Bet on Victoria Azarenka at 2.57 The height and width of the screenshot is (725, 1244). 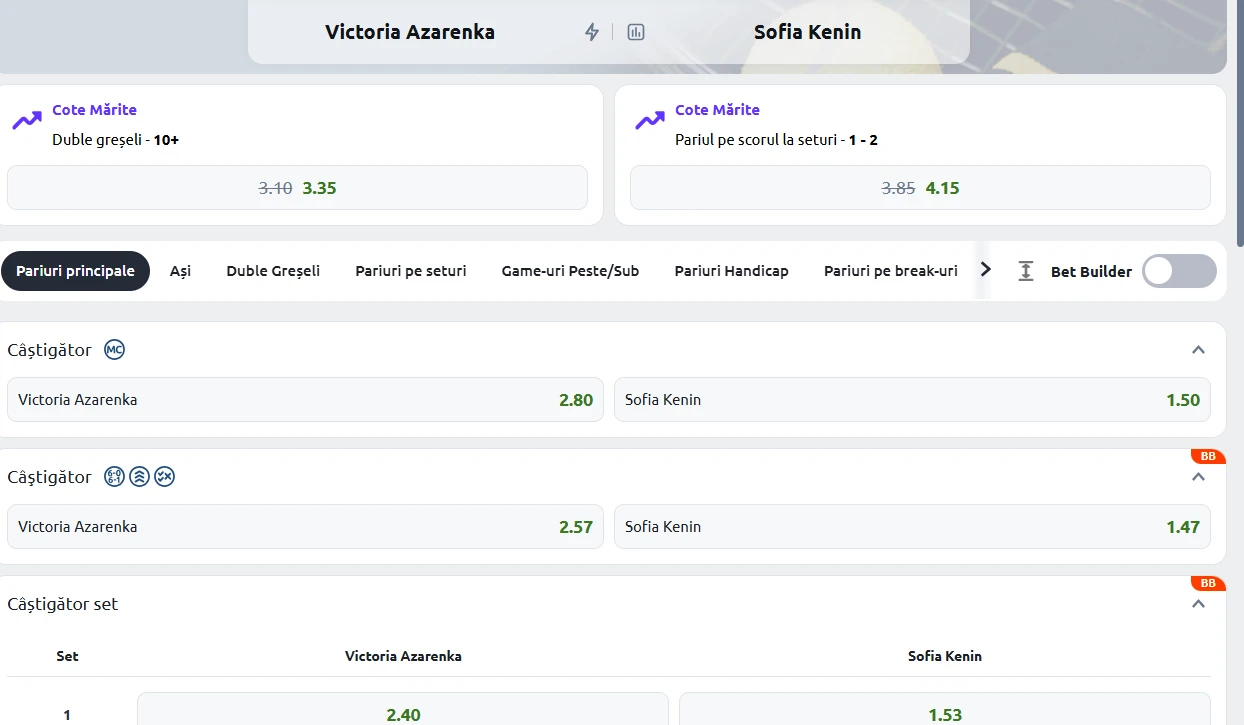click(305, 526)
